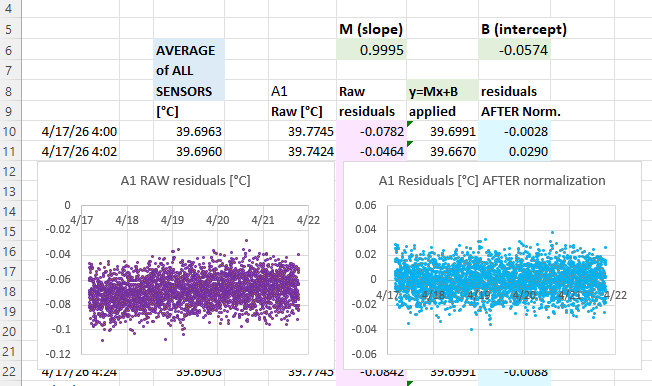Click the y=Mx+B header cell

[x=442, y=91]
